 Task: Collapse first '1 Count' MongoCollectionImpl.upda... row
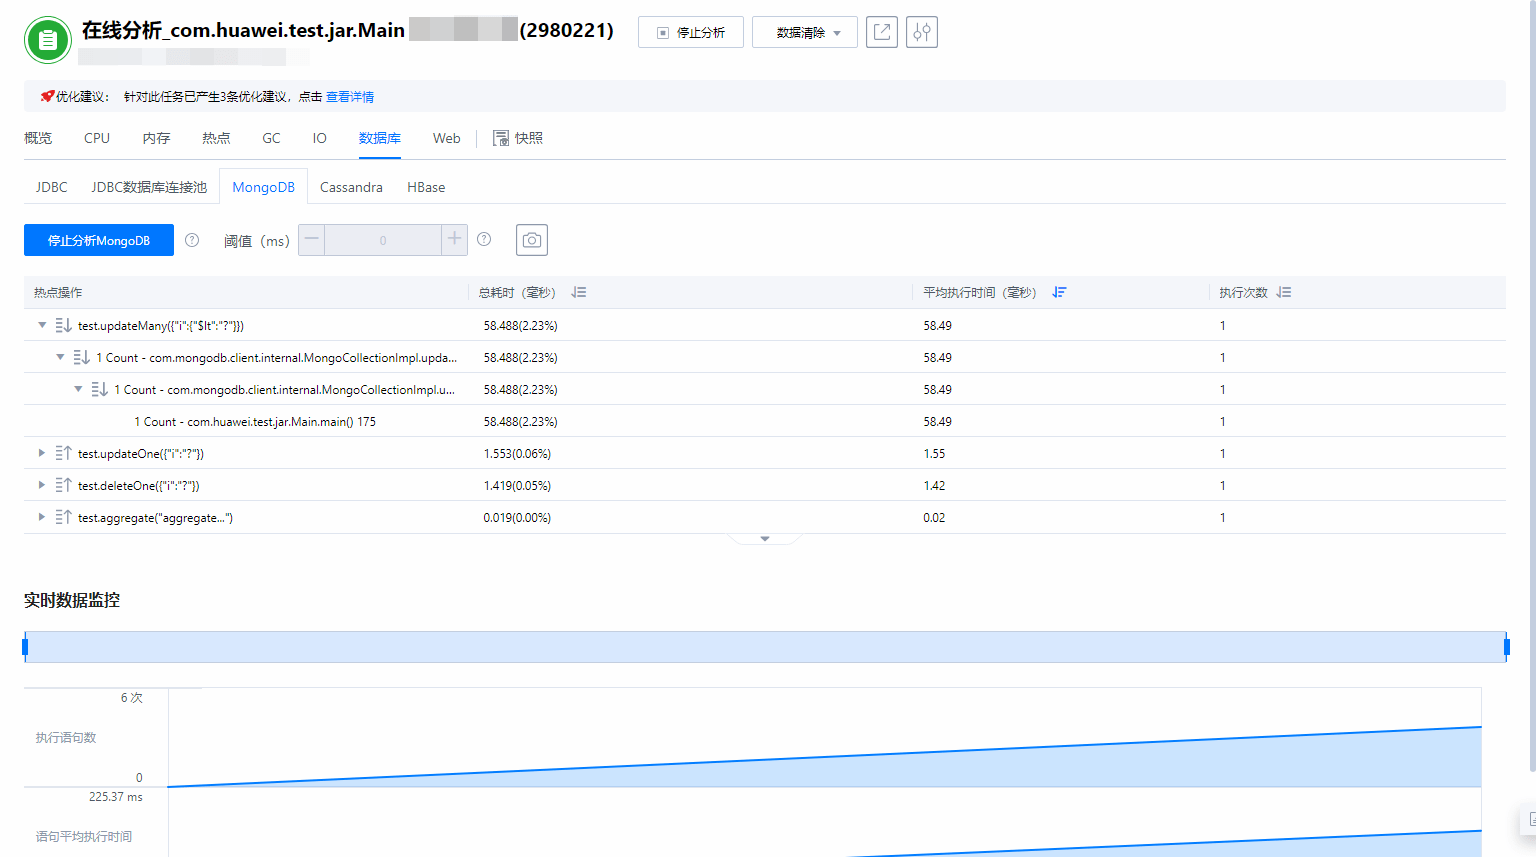pos(60,357)
